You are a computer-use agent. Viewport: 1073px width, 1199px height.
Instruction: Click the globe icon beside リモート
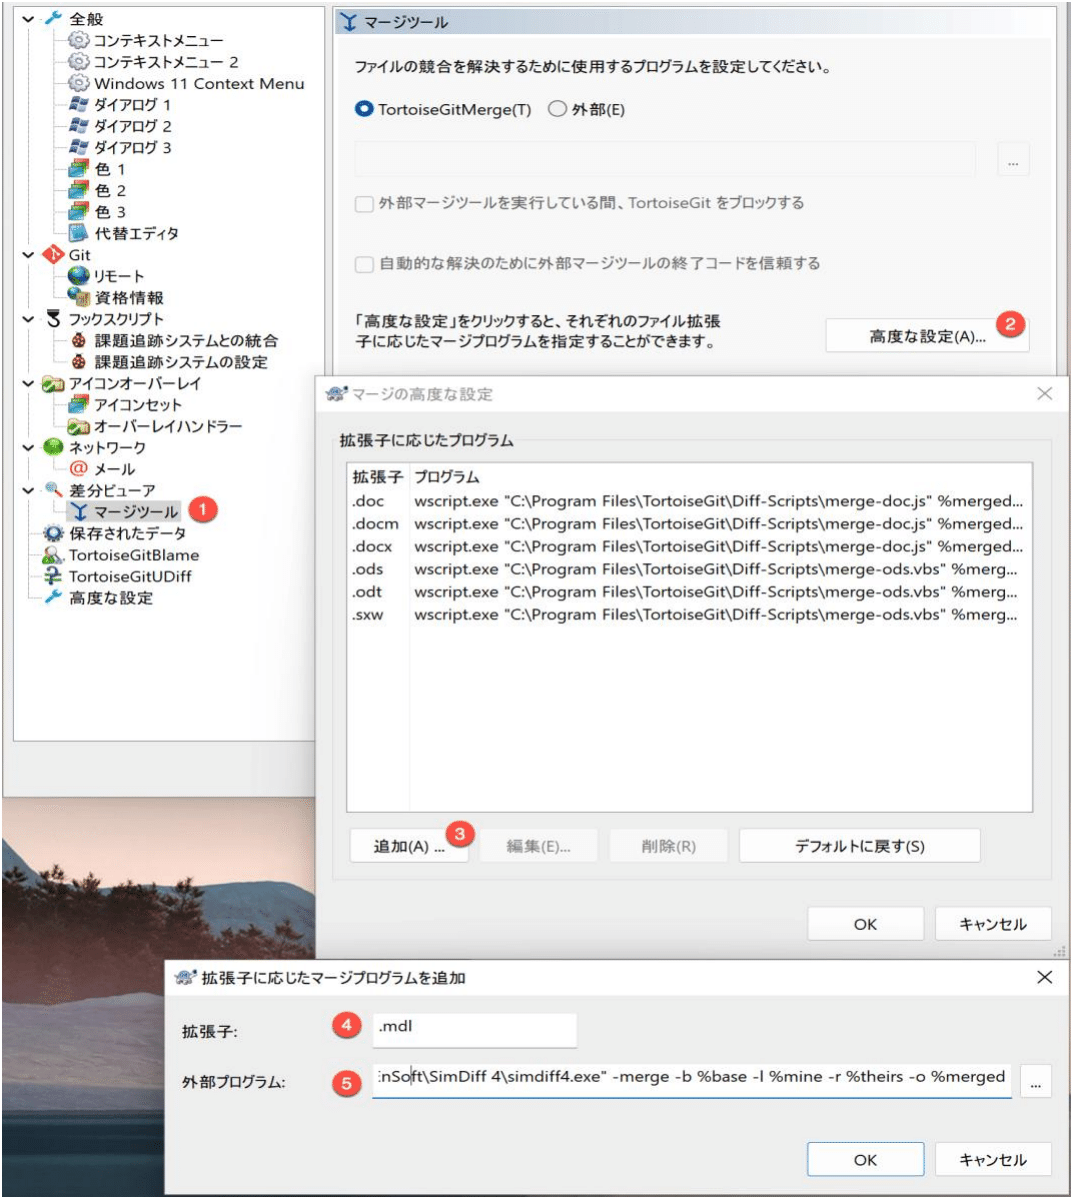click(x=78, y=276)
